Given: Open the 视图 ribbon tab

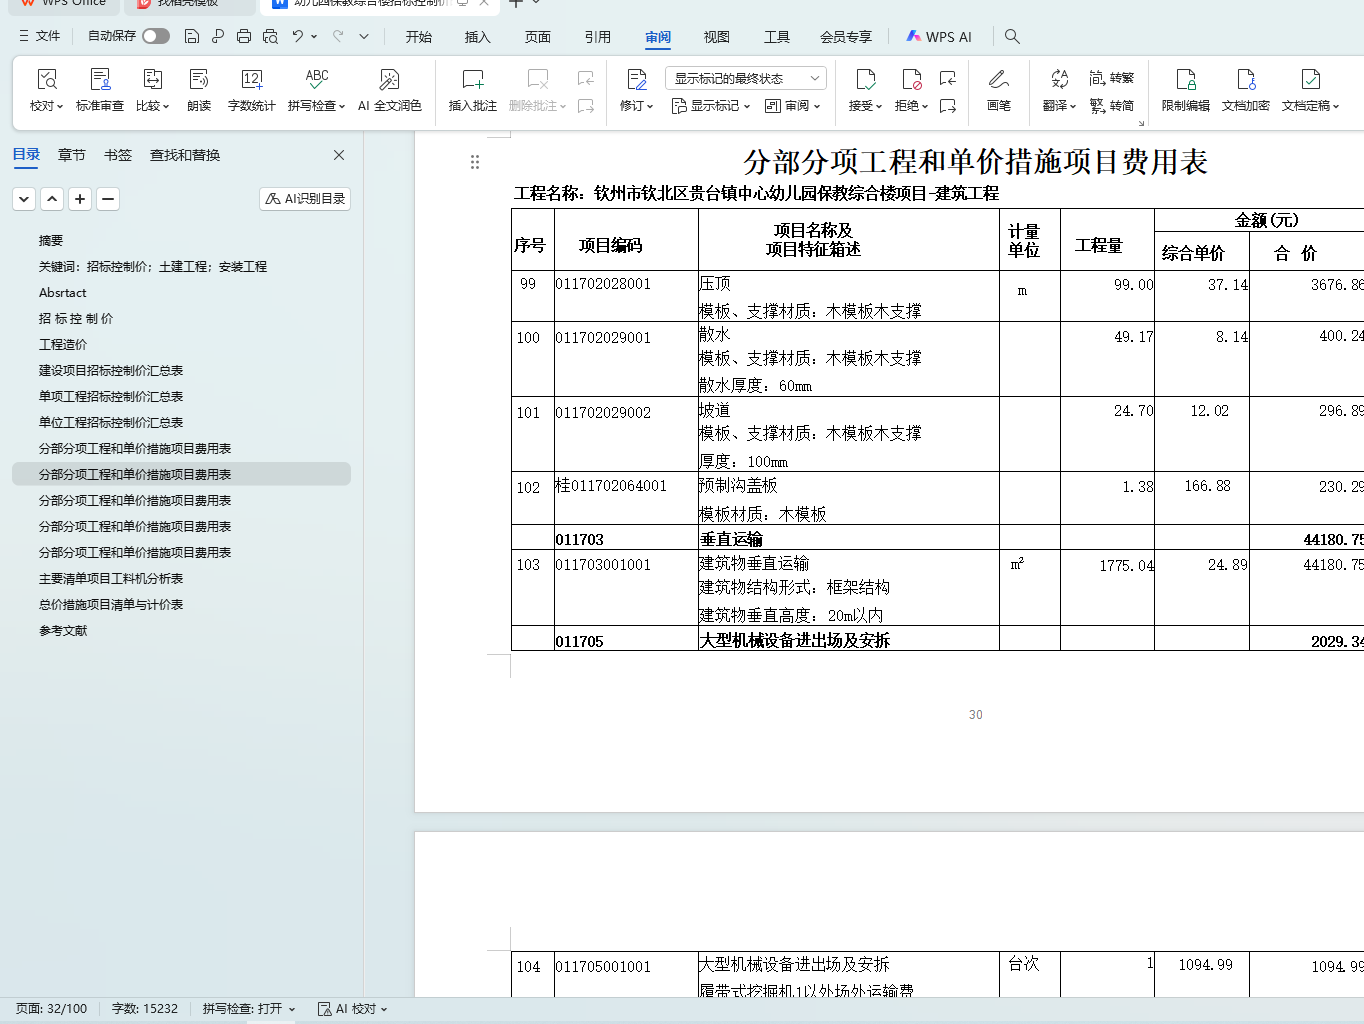Looking at the screenshot, I should tap(716, 37).
